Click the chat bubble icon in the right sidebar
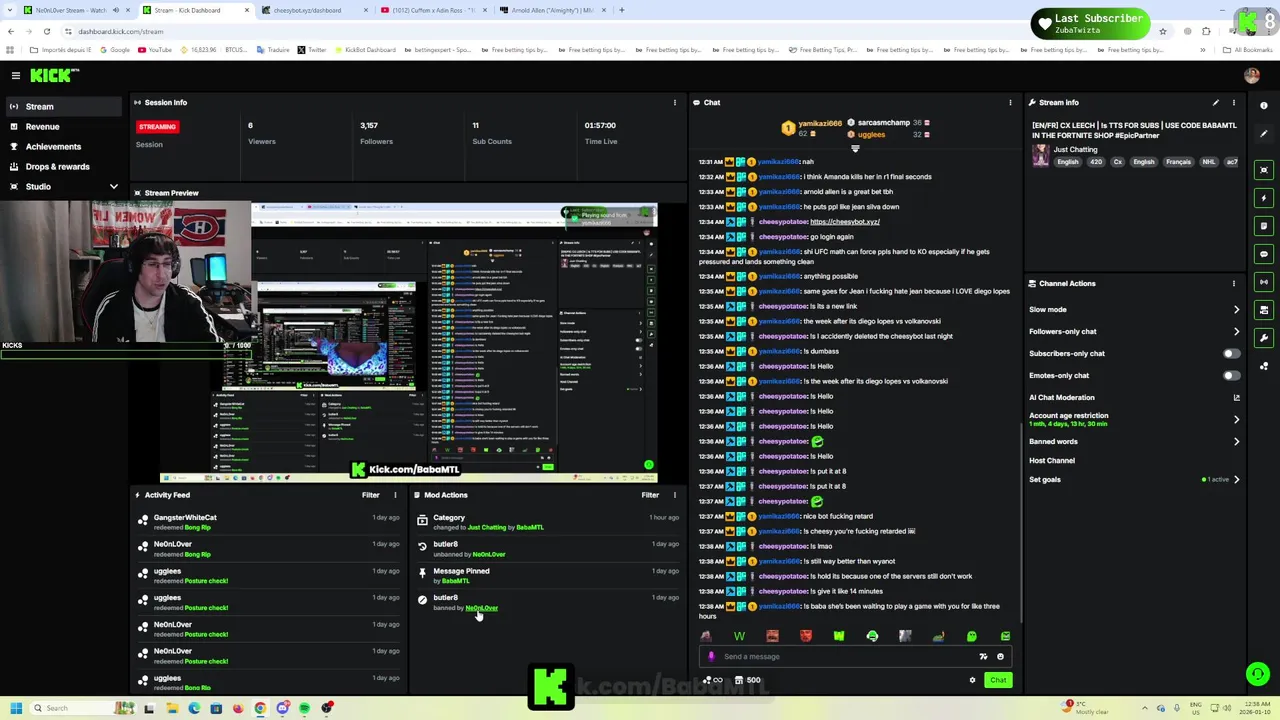Image resolution: width=1280 pixels, height=720 pixels. coord(1264,254)
